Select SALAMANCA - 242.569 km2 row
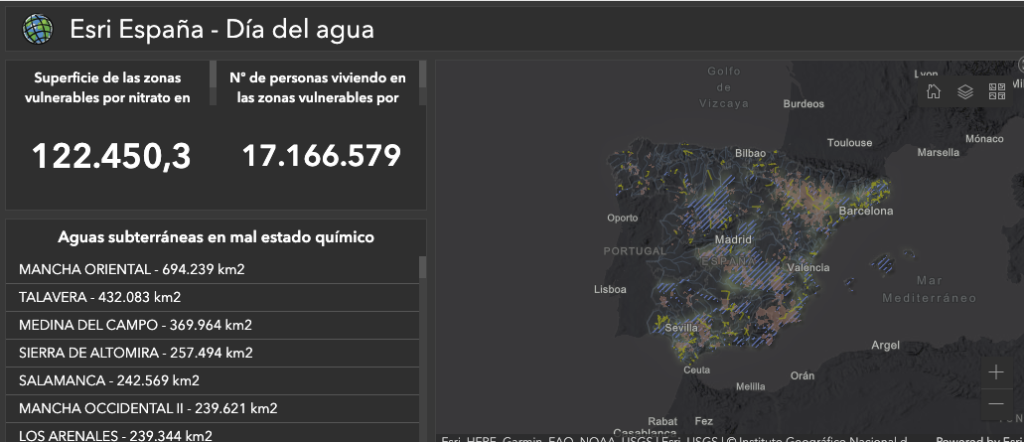This screenshot has width=1024, height=442. pyautogui.click(x=212, y=381)
